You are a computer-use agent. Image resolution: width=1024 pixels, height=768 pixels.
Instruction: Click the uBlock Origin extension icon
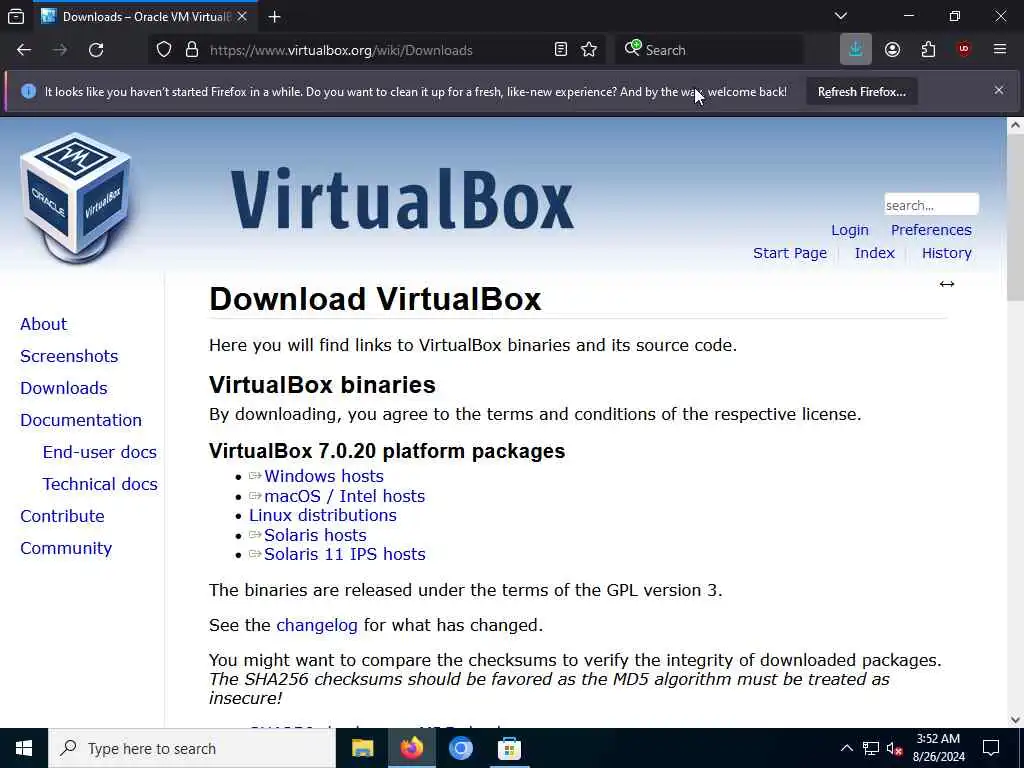point(964,50)
